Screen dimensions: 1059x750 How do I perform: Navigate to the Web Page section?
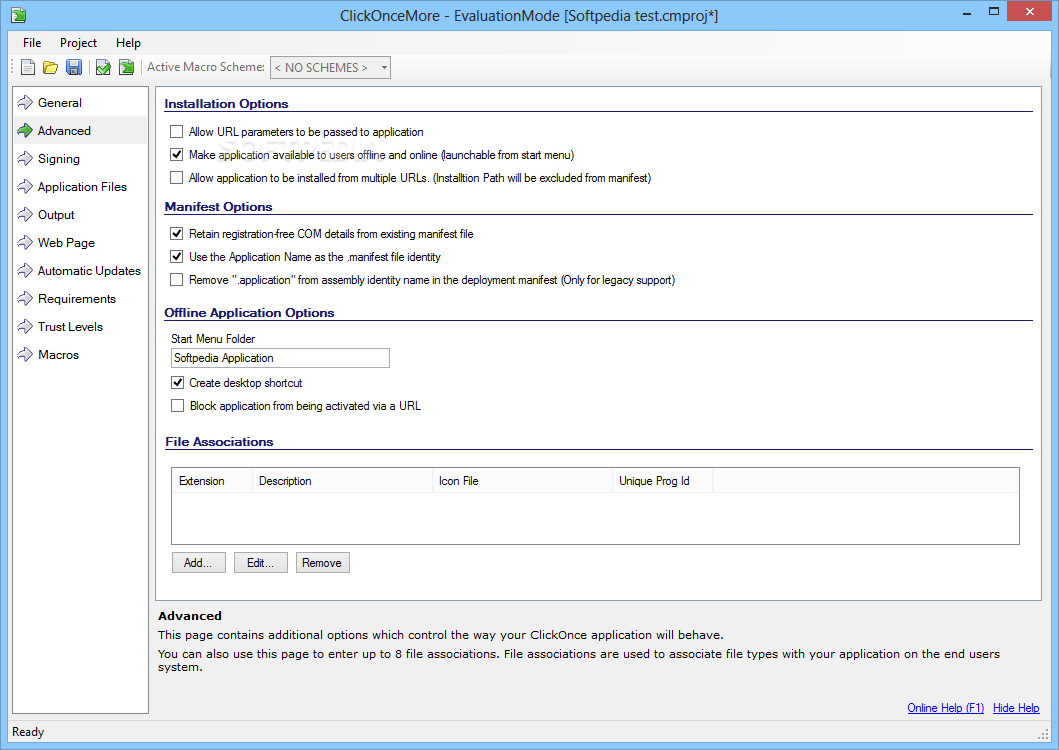pos(66,243)
